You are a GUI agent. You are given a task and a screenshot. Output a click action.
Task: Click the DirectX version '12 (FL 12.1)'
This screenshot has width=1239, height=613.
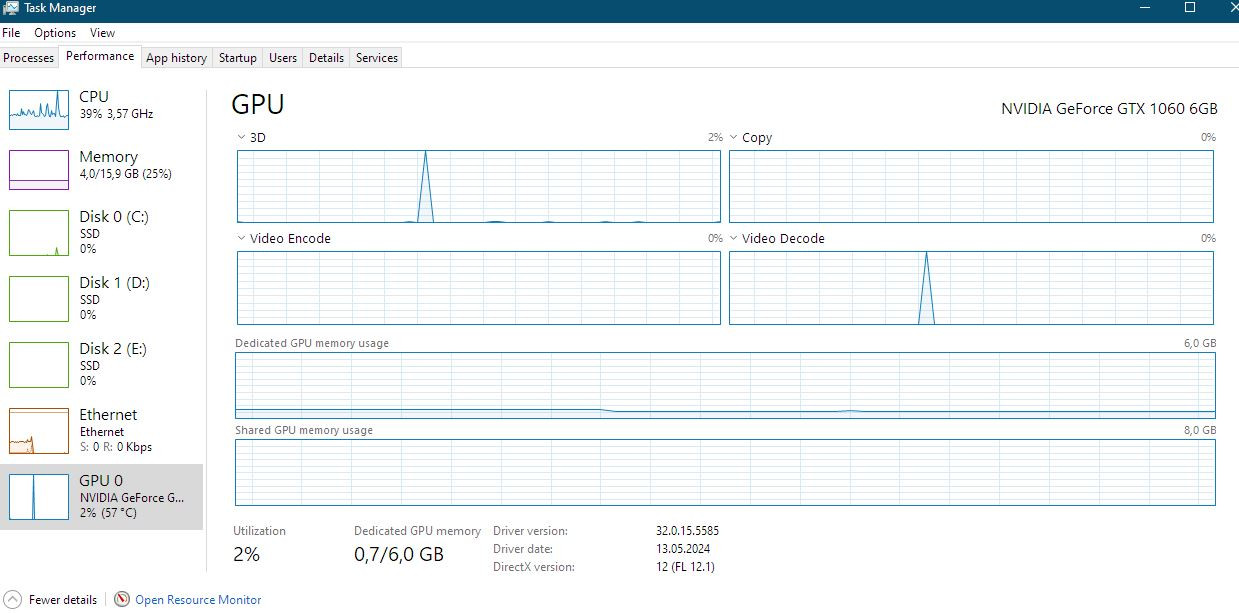[x=685, y=567]
